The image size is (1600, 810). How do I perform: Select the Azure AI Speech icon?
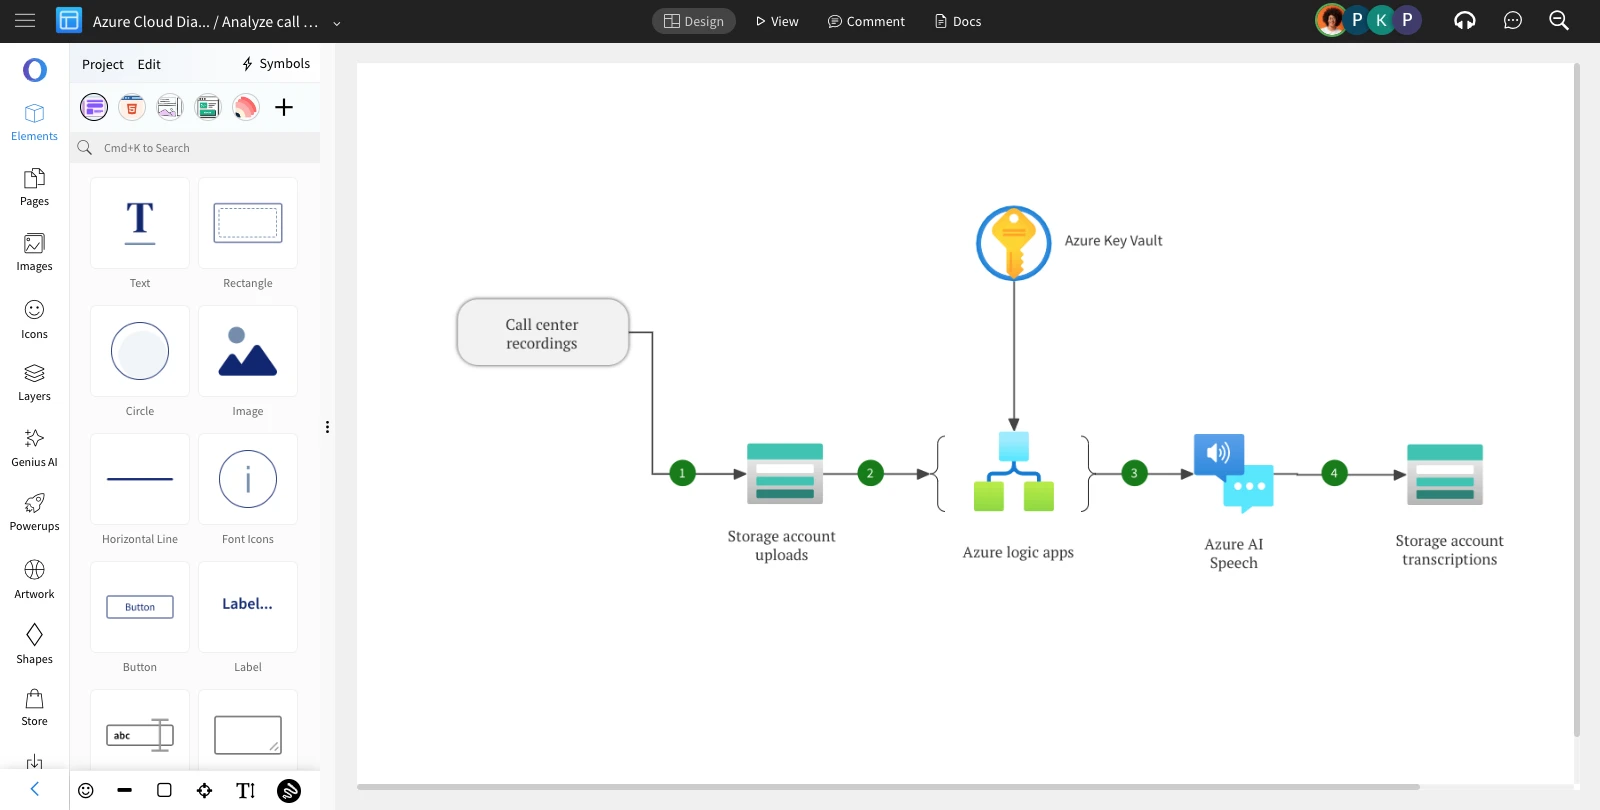[x=1234, y=473]
